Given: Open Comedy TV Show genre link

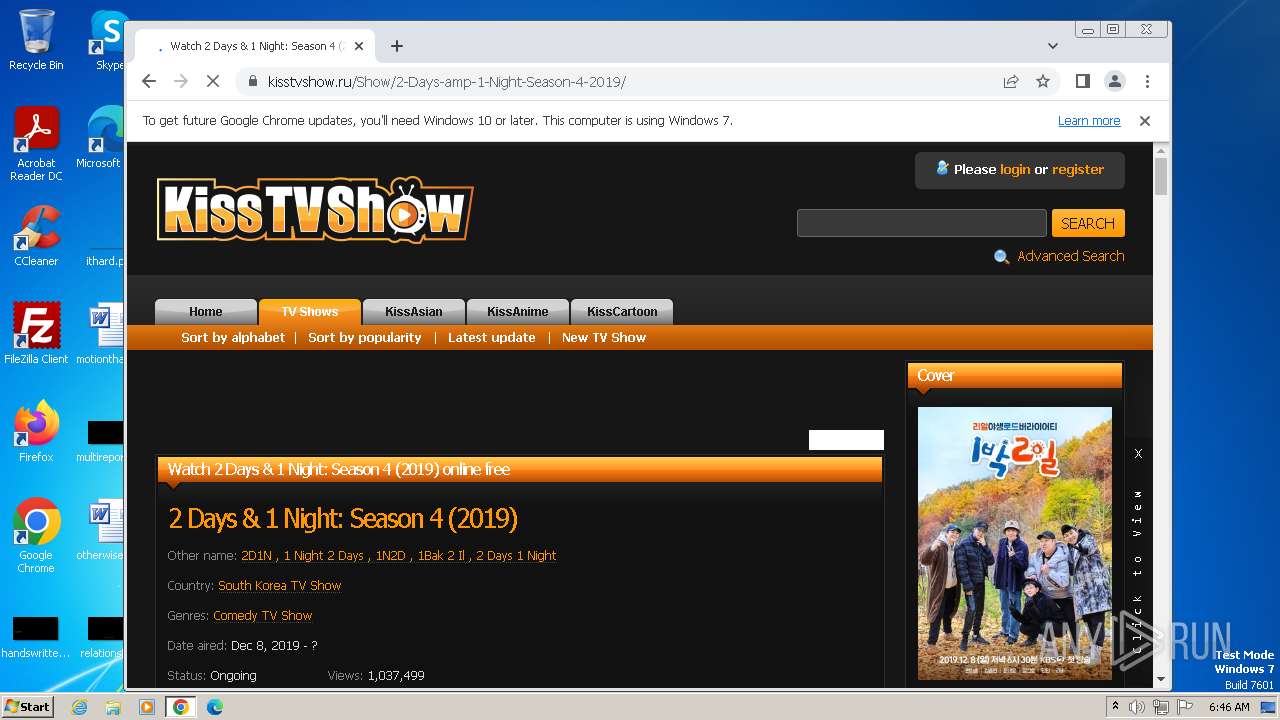Looking at the screenshot, I should 263,615.
